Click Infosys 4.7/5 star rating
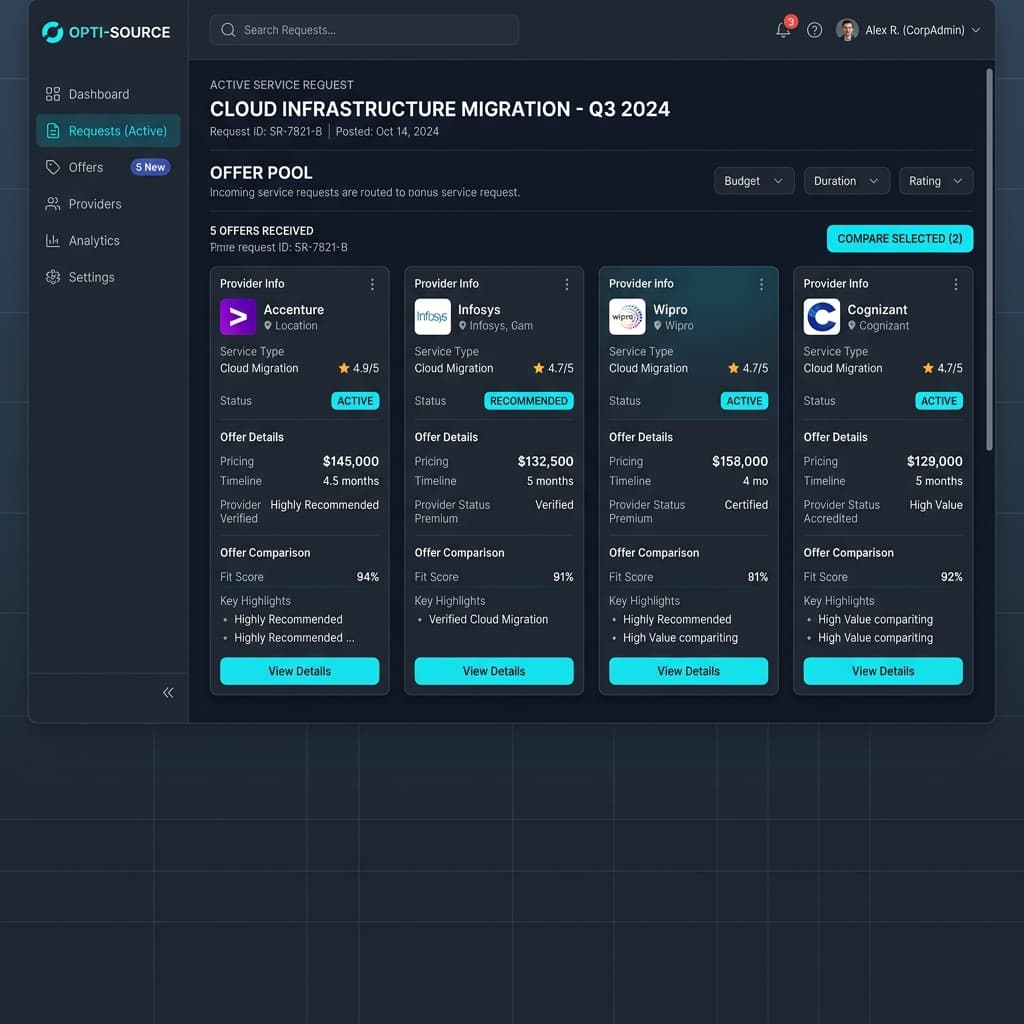Screen dimensions: 1024x1024 [553, 368]
